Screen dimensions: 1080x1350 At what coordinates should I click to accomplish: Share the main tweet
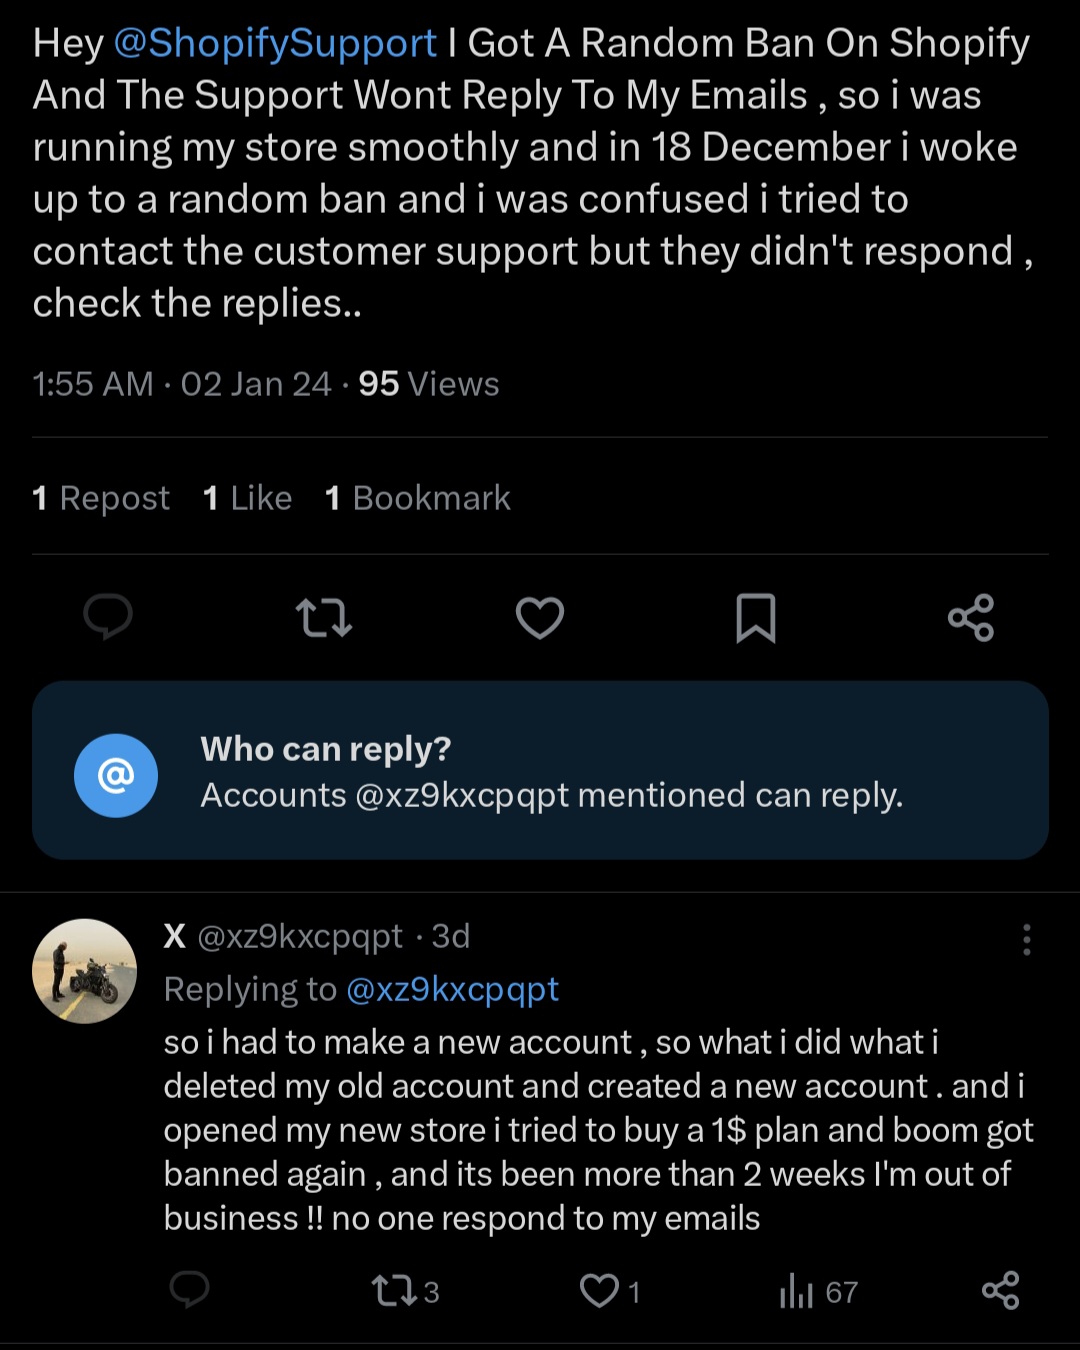[x=971, y=617]
